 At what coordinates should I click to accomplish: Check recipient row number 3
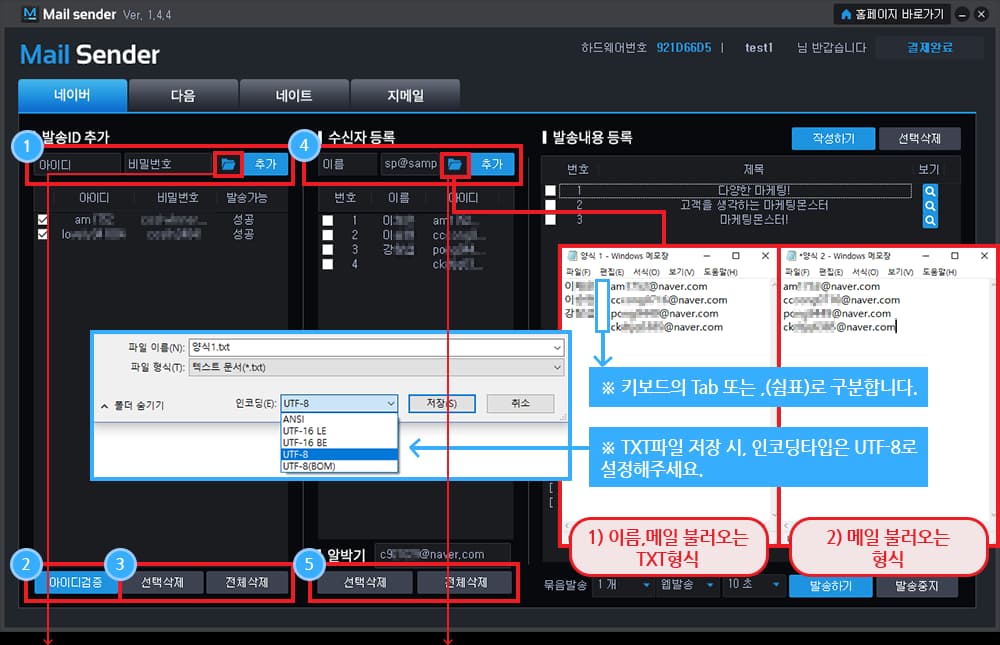[328, 249]
